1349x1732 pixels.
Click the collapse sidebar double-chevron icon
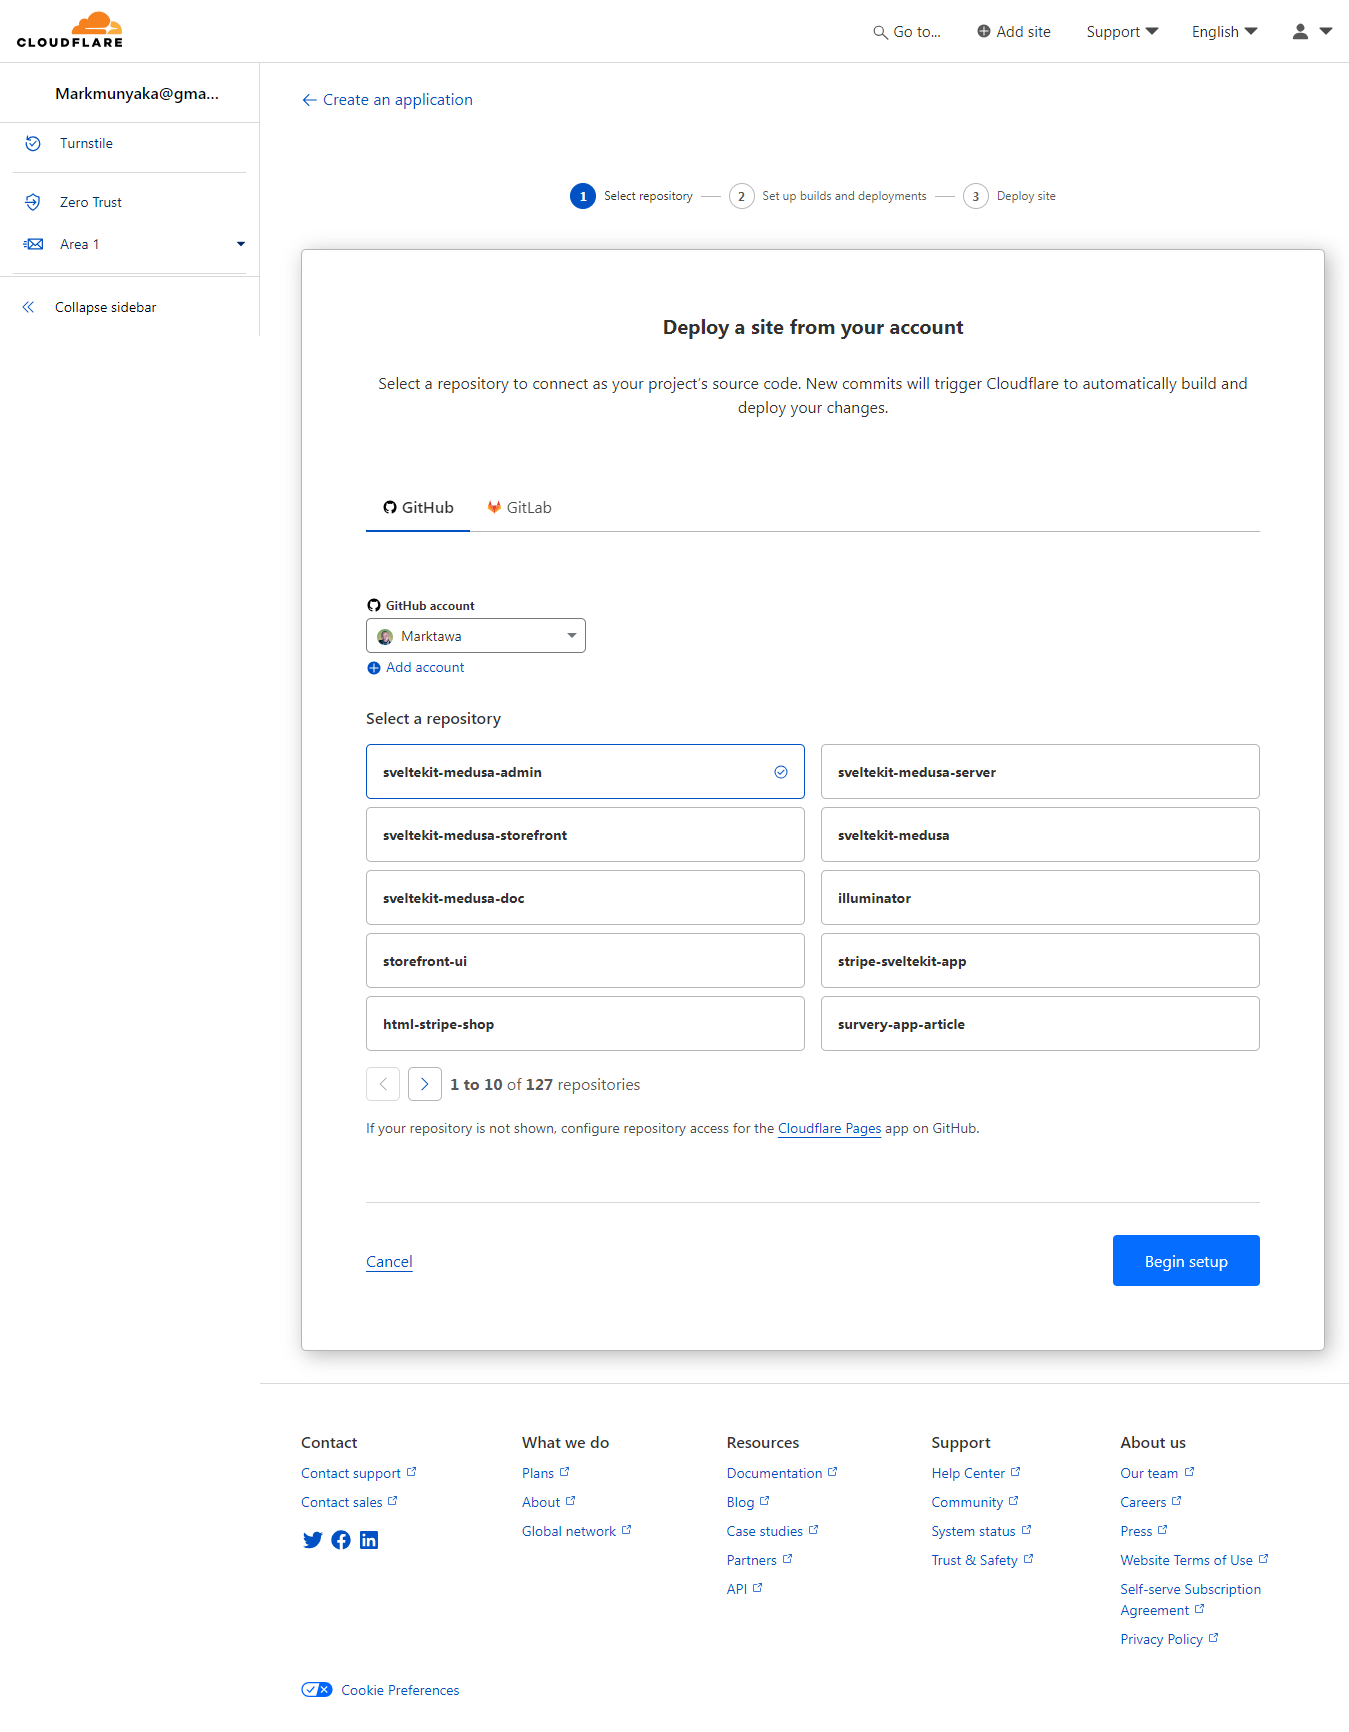(28, 307)
